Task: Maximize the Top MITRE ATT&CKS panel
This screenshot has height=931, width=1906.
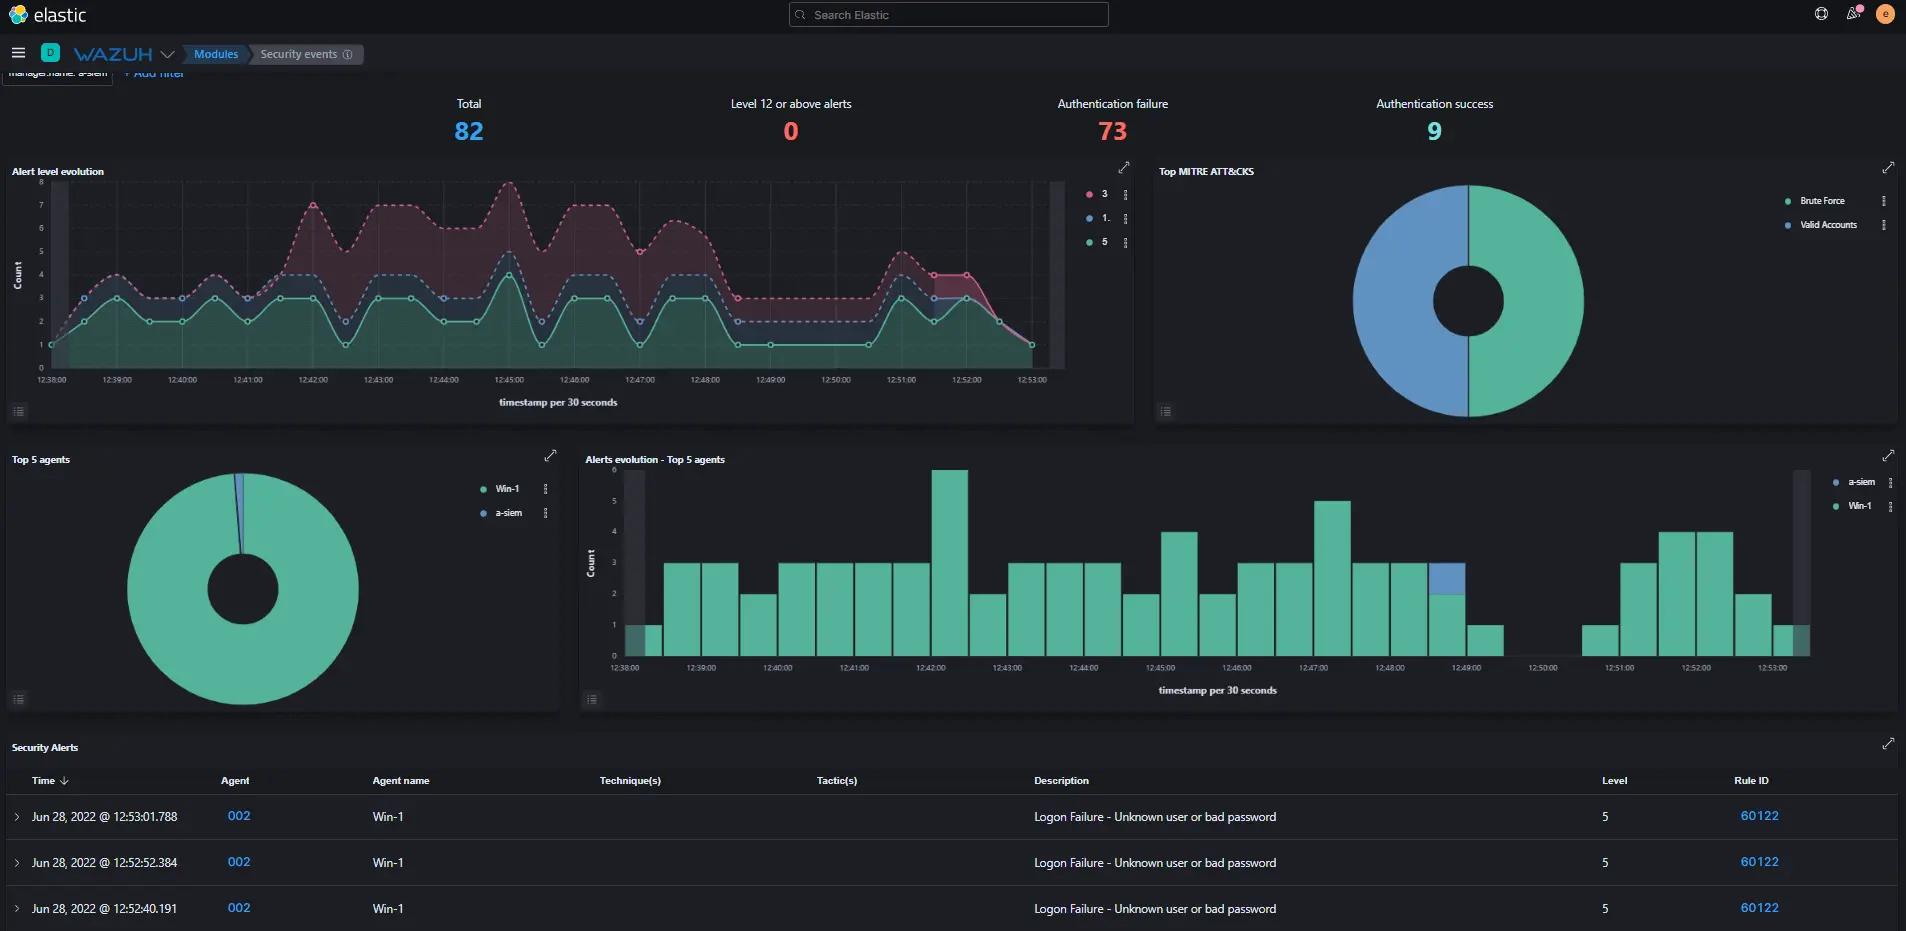Action: pyautogui.click(x=1887, y=168)
